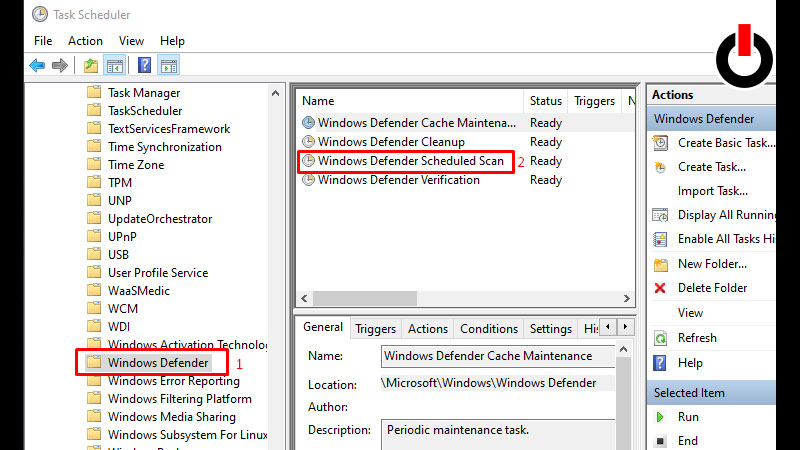This screenshot has width=800, height=450.
Task: Click the Task Scheduler title bar clock icon
Action: [x=39, y=14]
